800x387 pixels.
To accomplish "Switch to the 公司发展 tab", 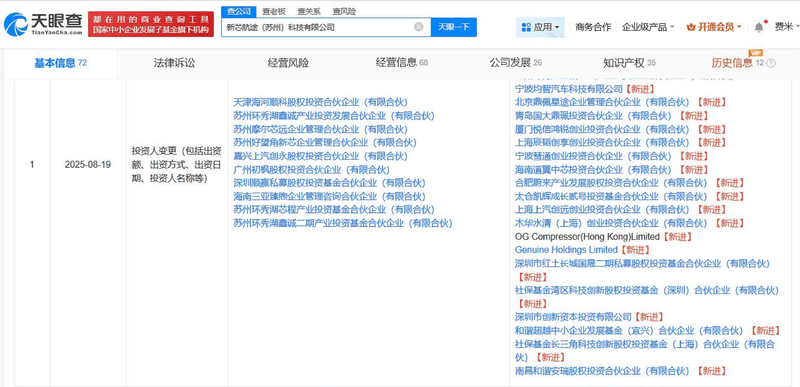I will (516, 63).
